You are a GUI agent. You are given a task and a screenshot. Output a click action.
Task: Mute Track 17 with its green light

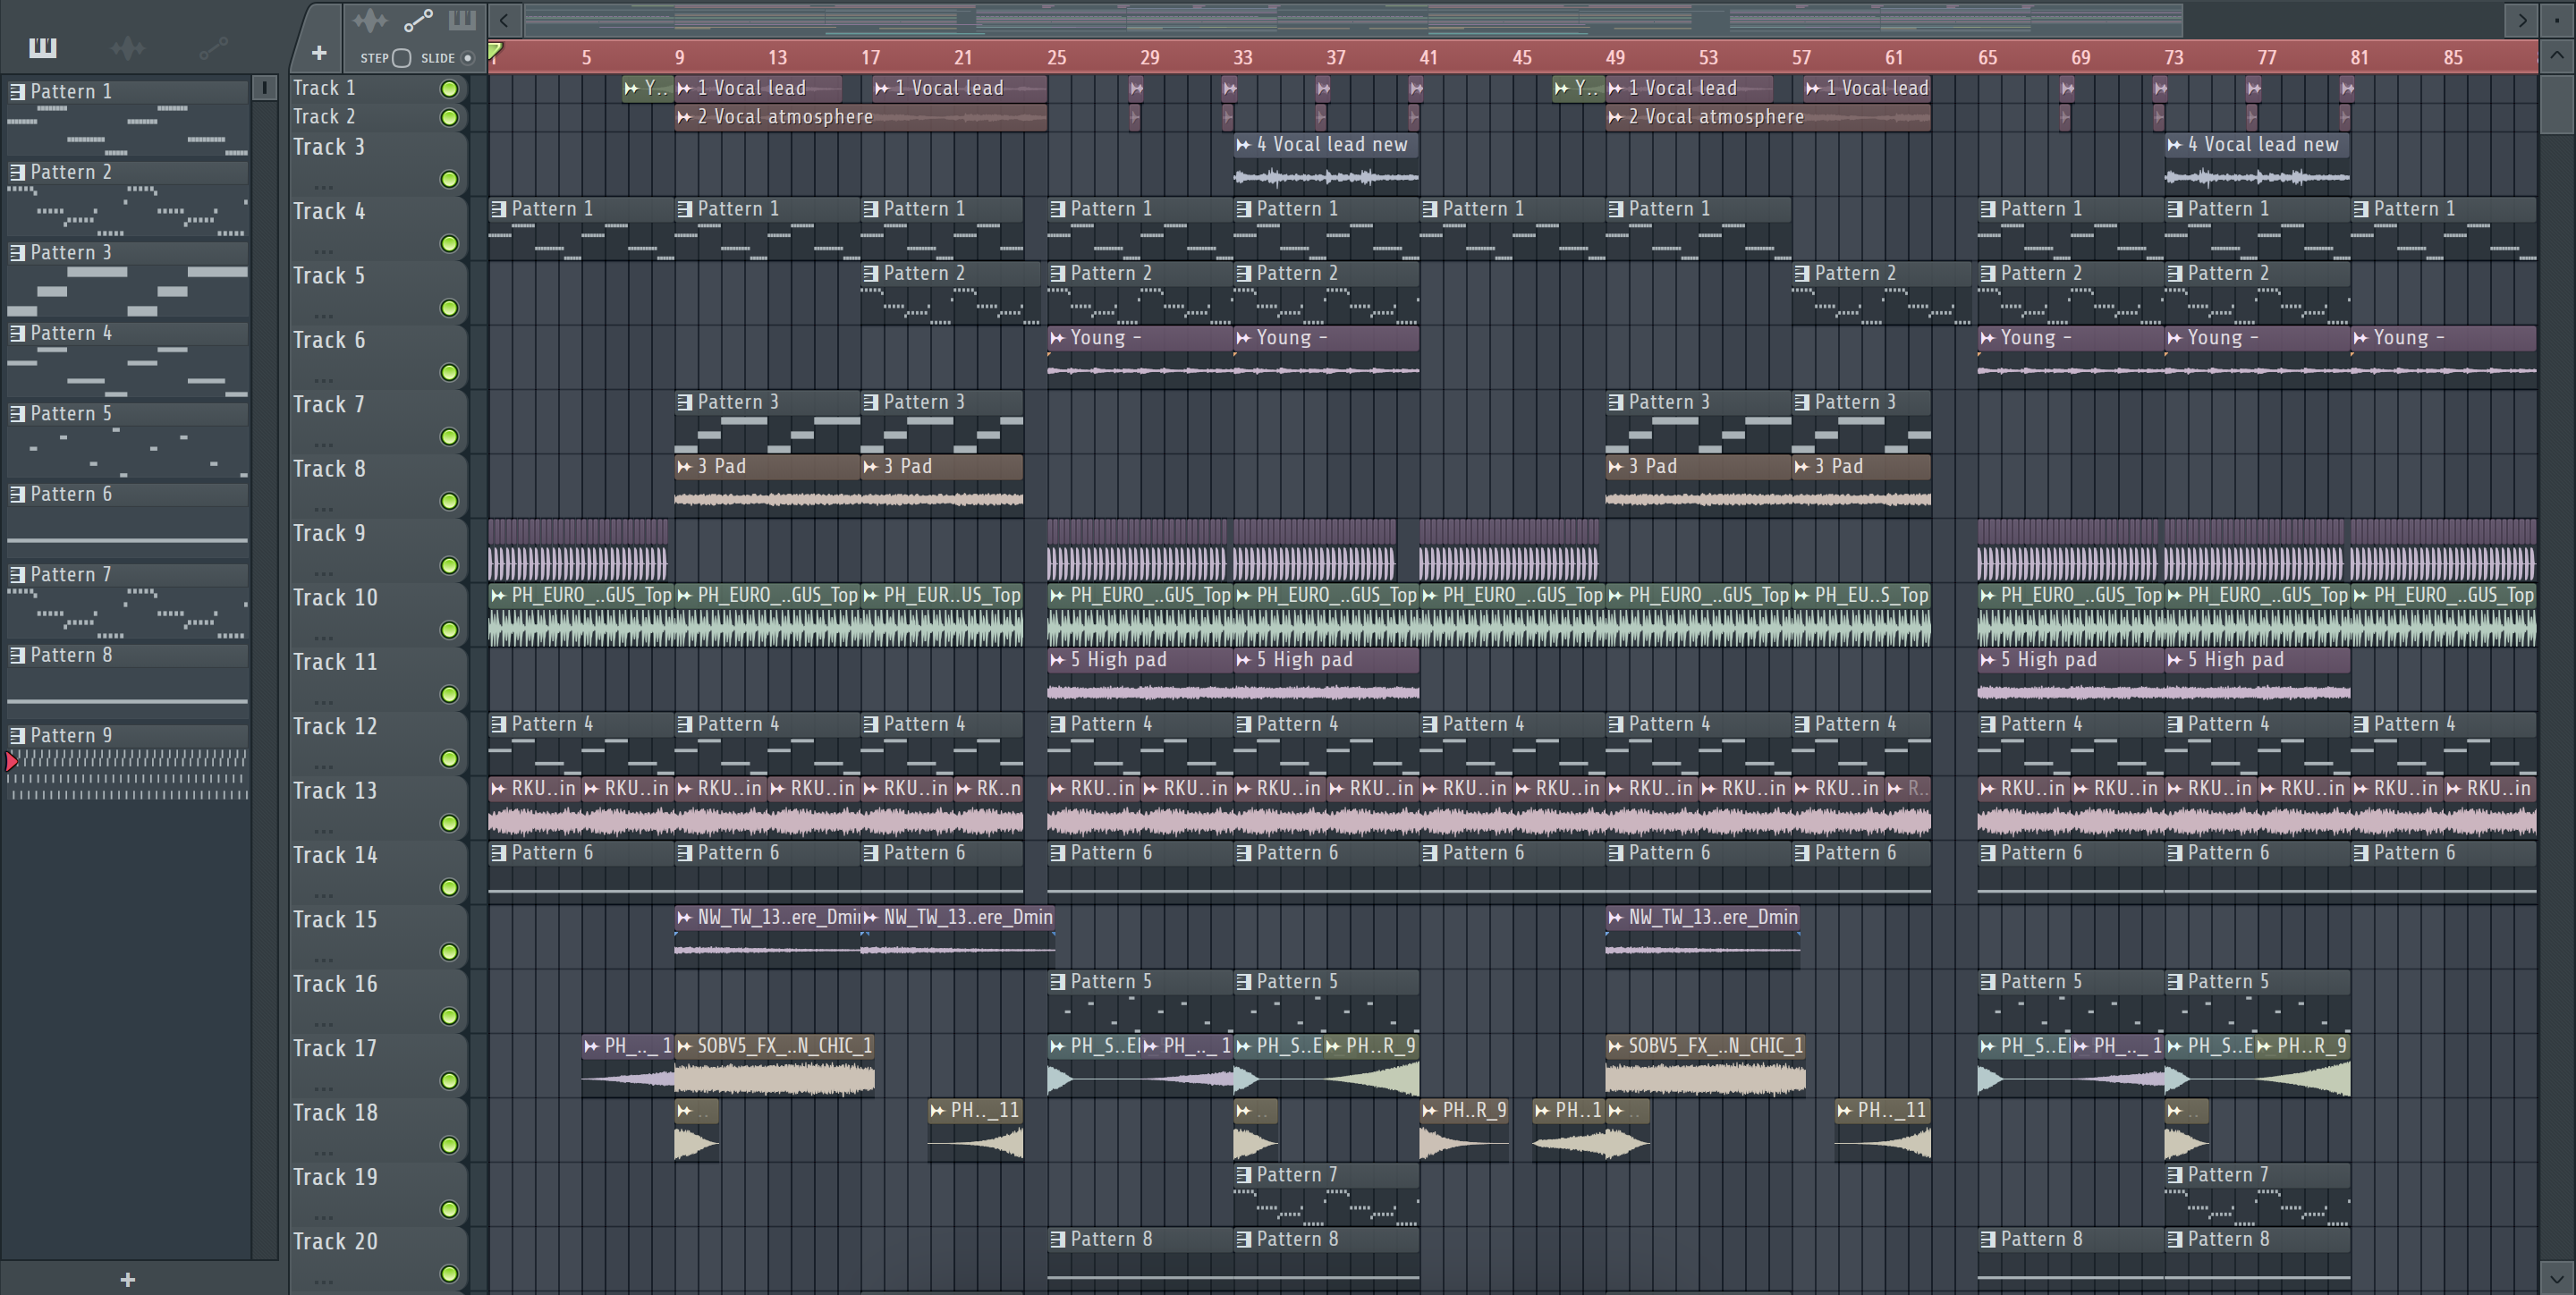click(450, 1080)
